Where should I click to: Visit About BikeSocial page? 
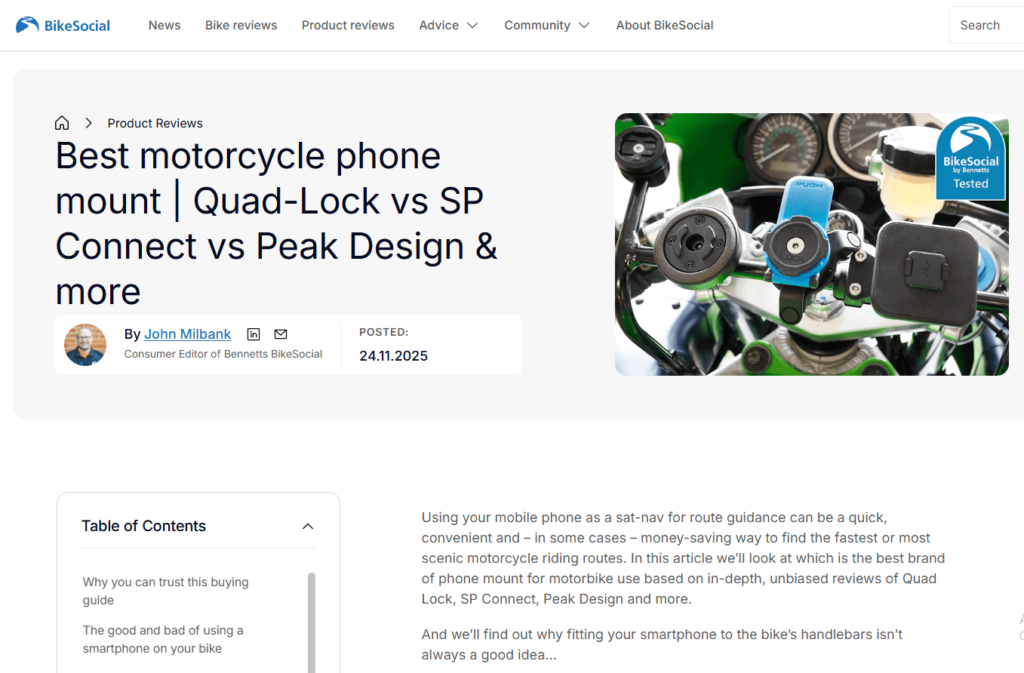click(x=664, y=25)
